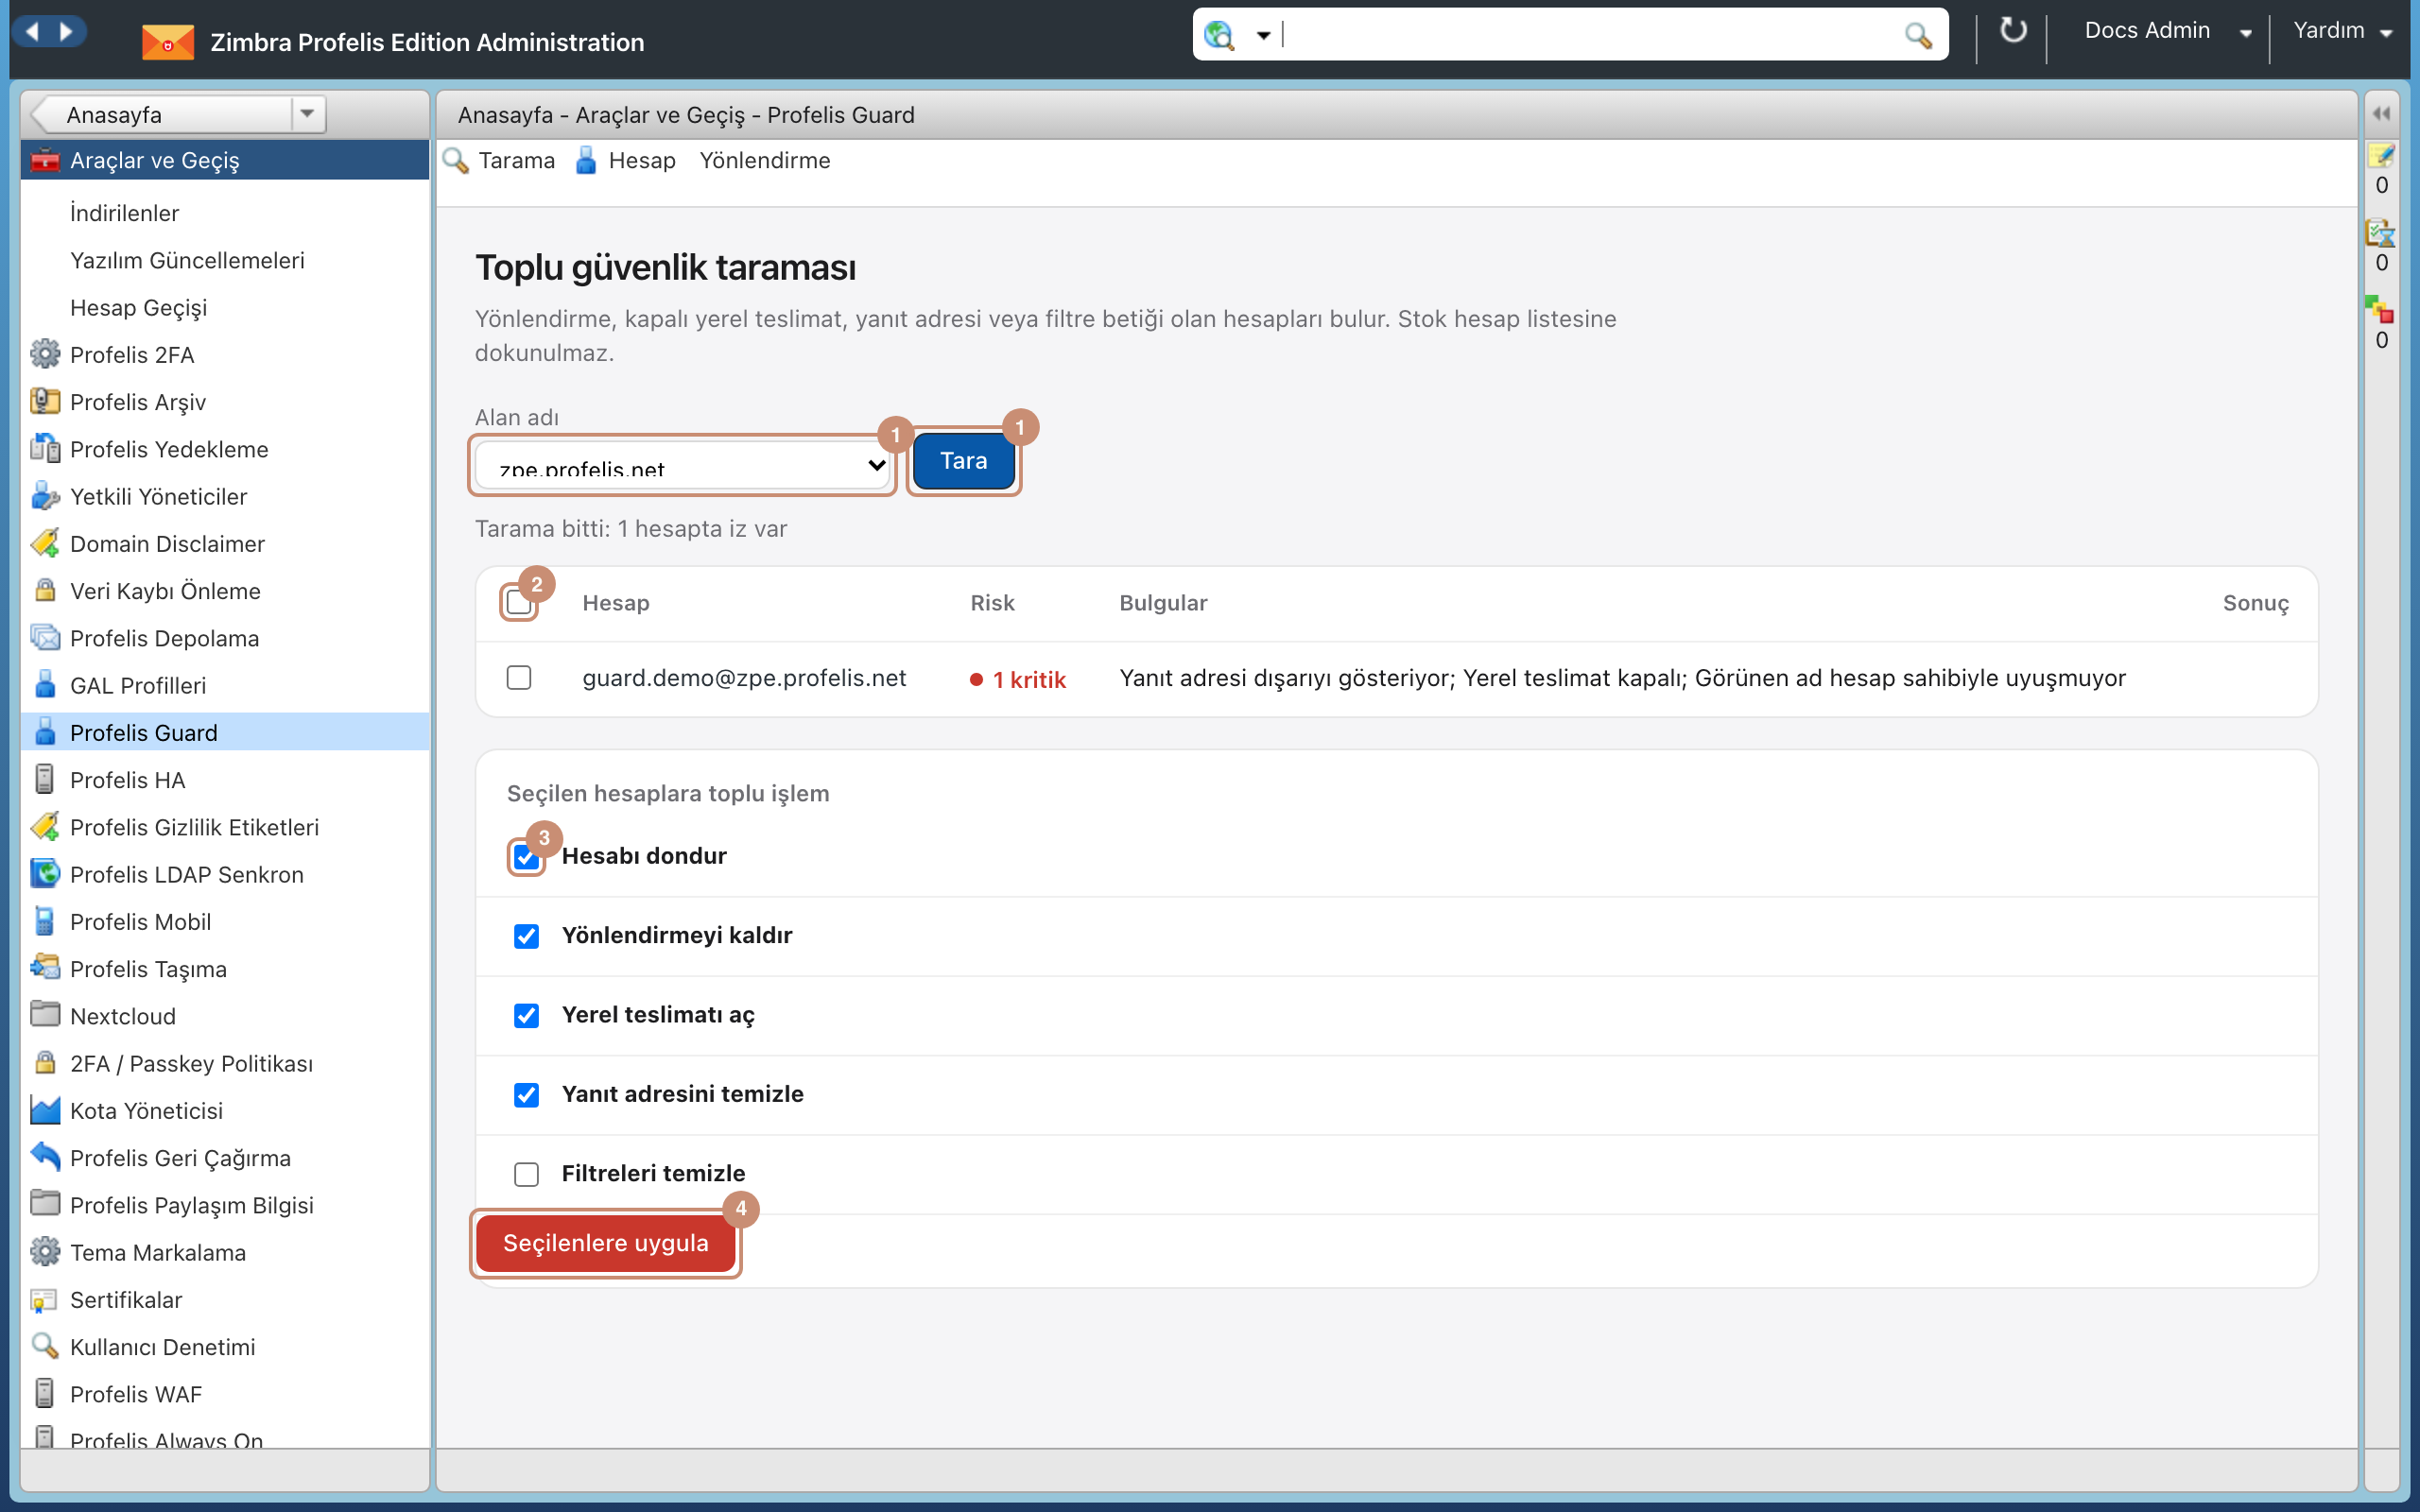Viewport: 2420px width, 1512px height.
Task: Click the search magnifier icon in search bar
Action: tap(1917, 35)
